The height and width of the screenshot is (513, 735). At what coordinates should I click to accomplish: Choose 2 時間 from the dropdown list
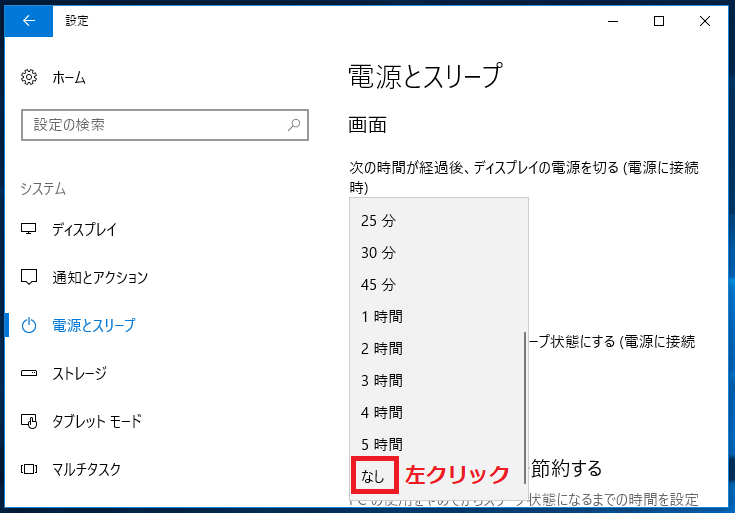(x=439, y=348)
